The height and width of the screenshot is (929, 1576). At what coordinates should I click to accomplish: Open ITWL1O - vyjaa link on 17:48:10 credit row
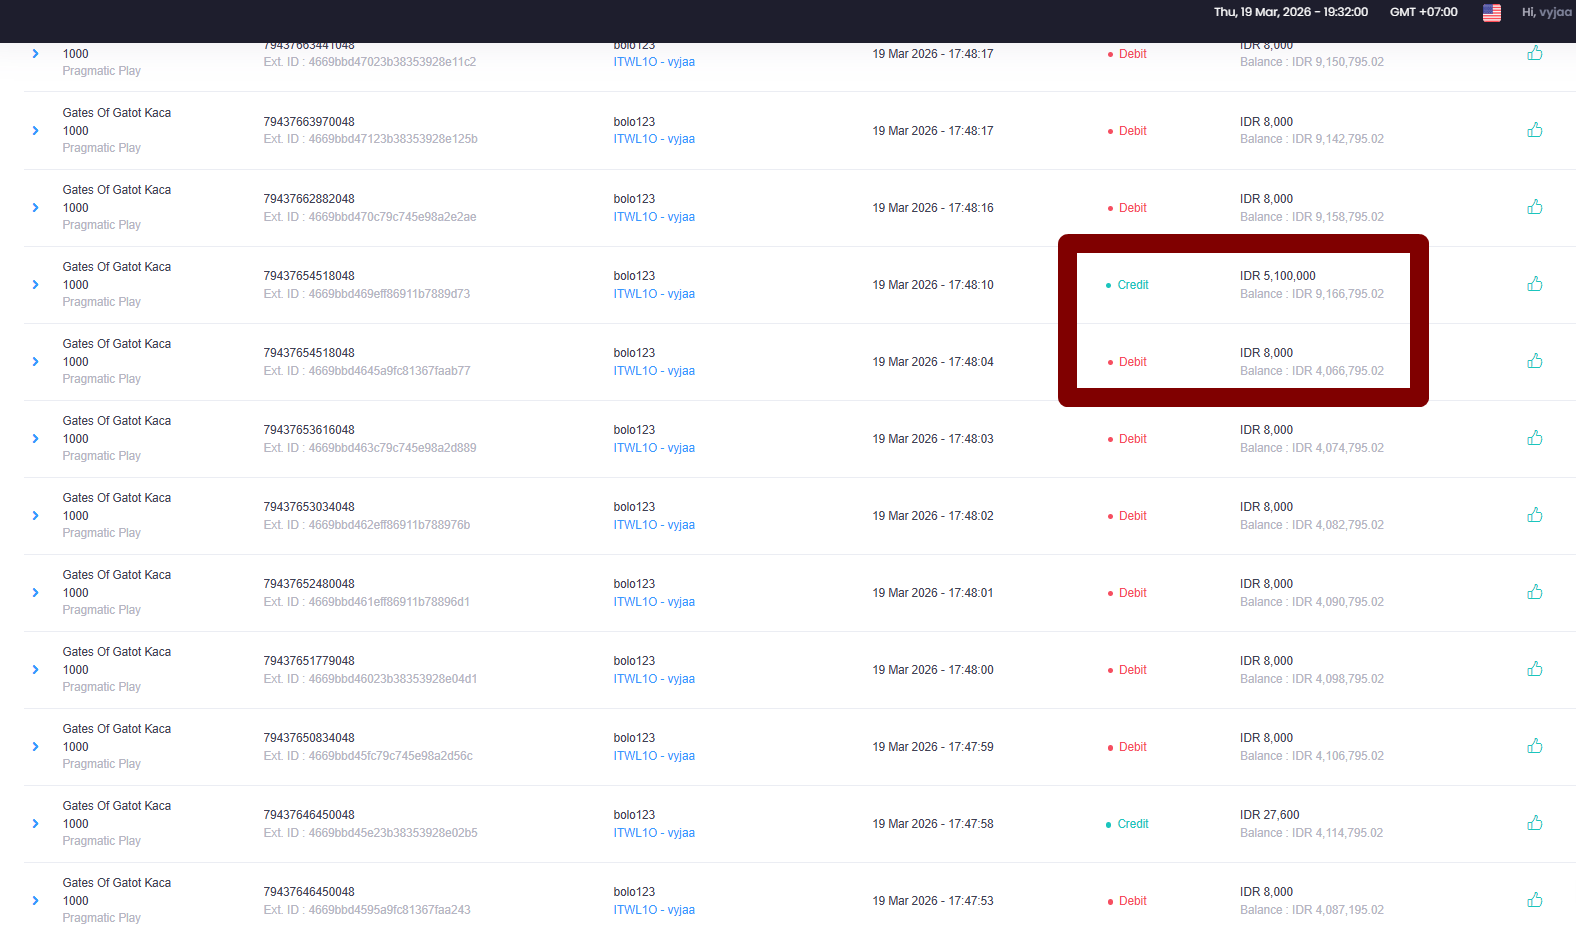coord(654,294)
